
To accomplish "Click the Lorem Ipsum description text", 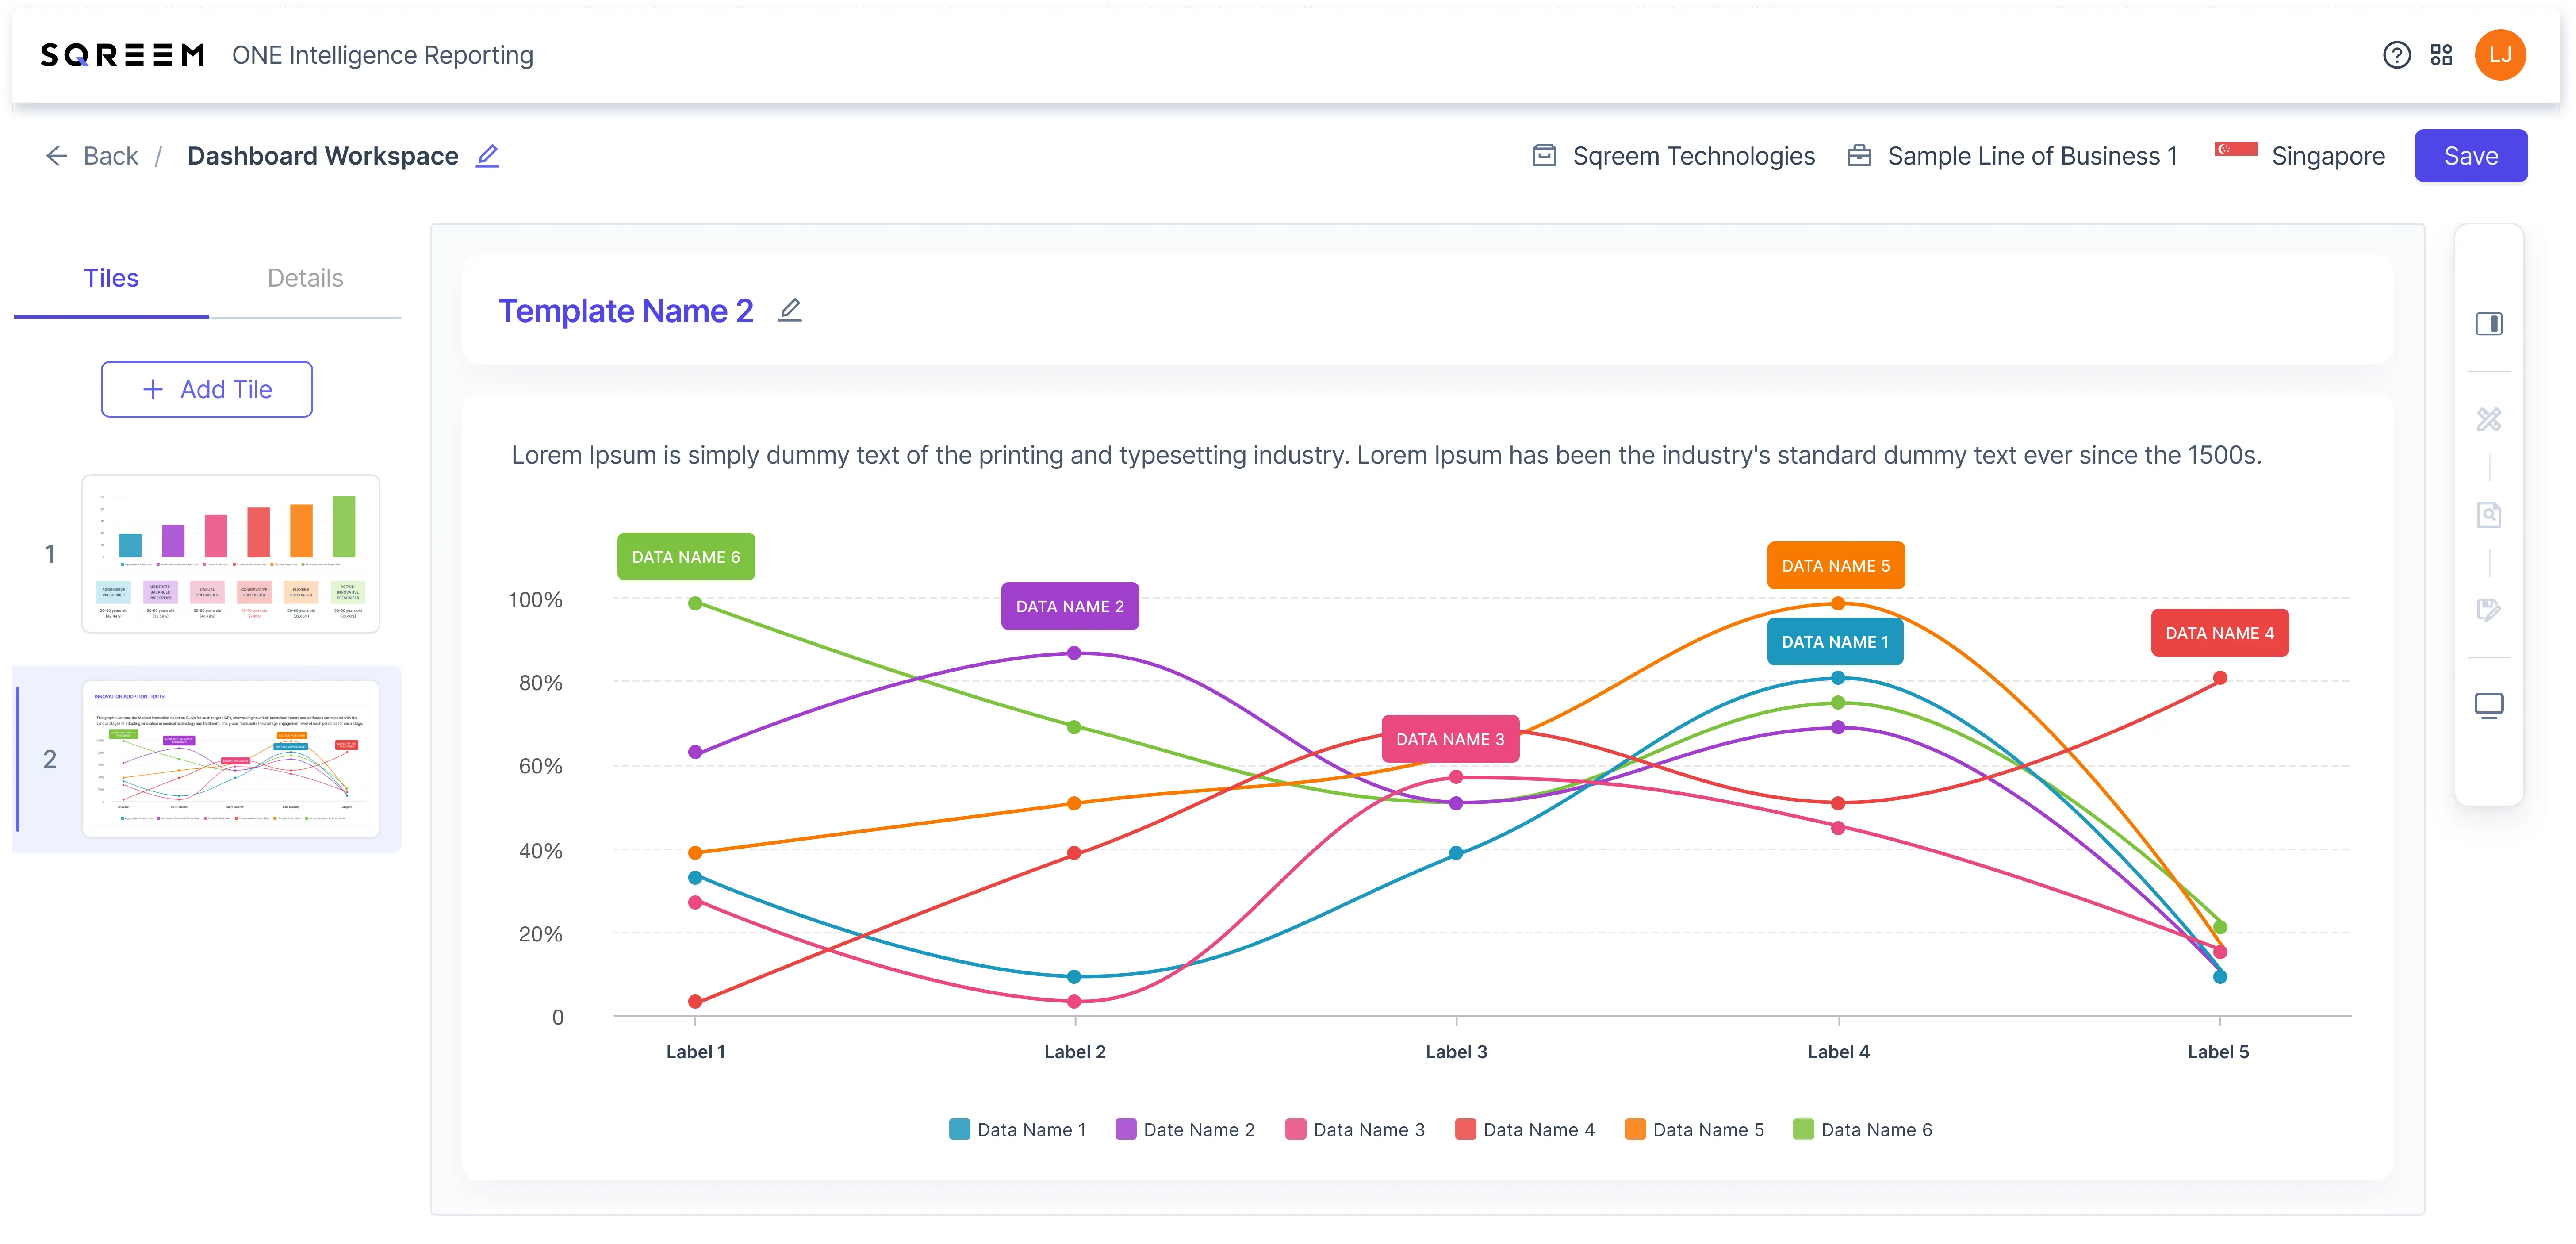I will [1386, 455].
